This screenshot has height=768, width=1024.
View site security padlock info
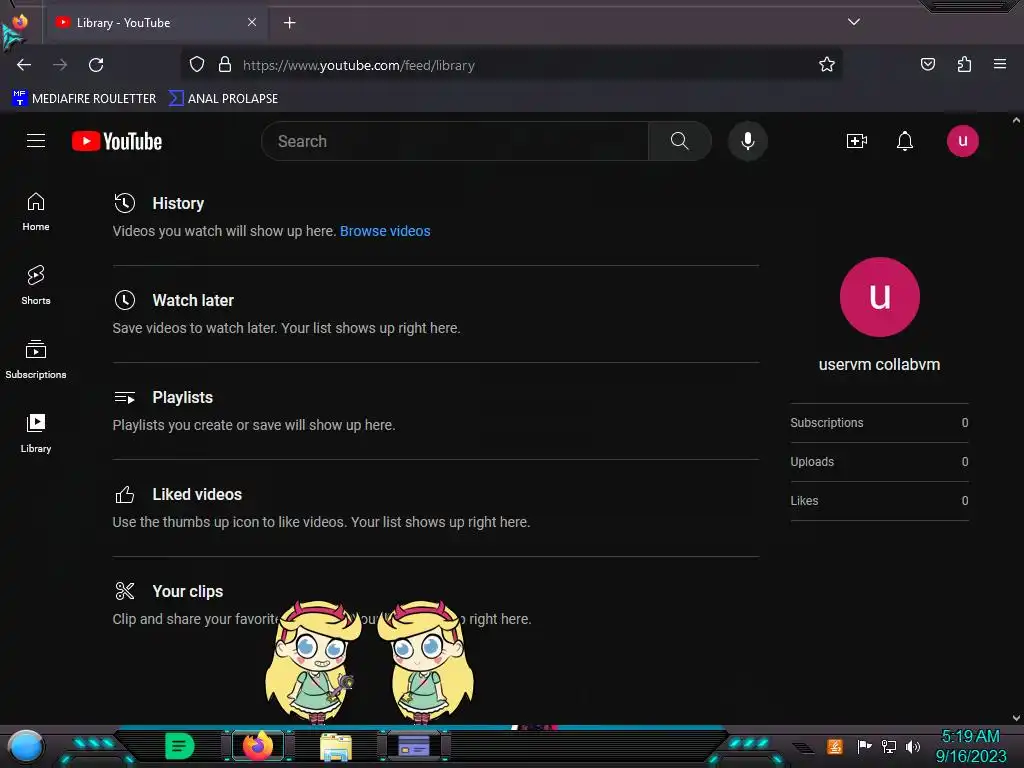pyautogui.click(x=225, y=65)
